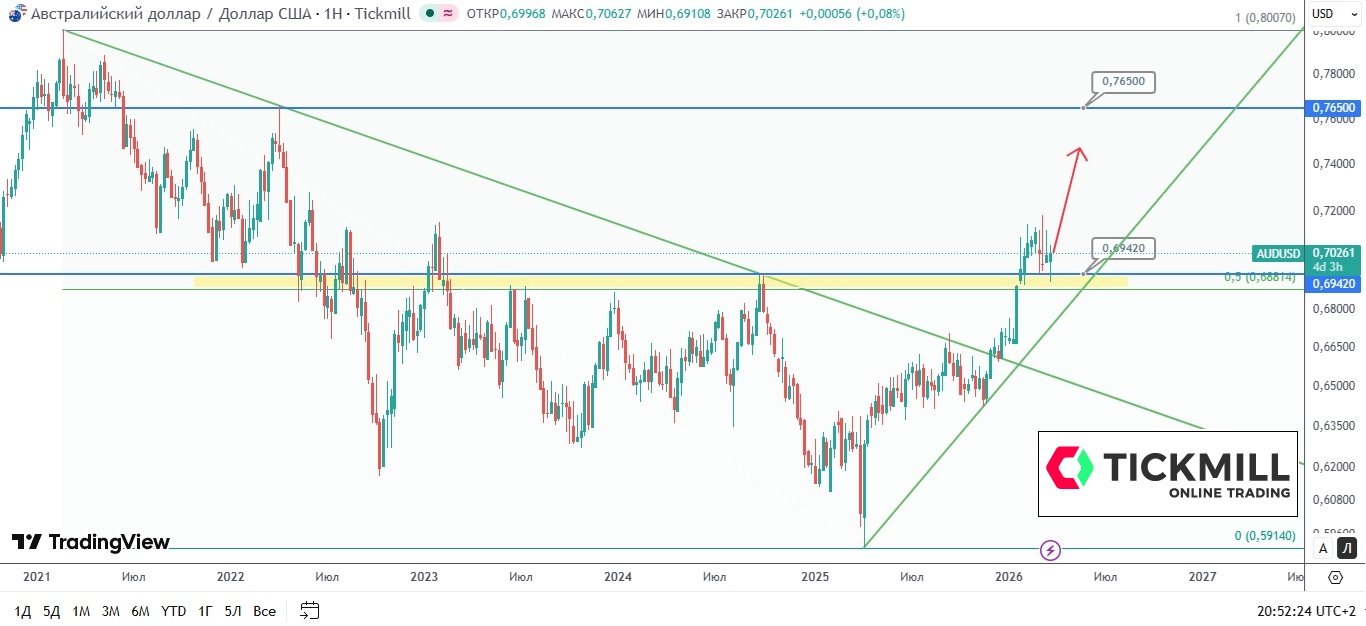Toggle auto scale with the A button
The width and height of the screenshot is (1366, 626).
(x=1323, y=548)
